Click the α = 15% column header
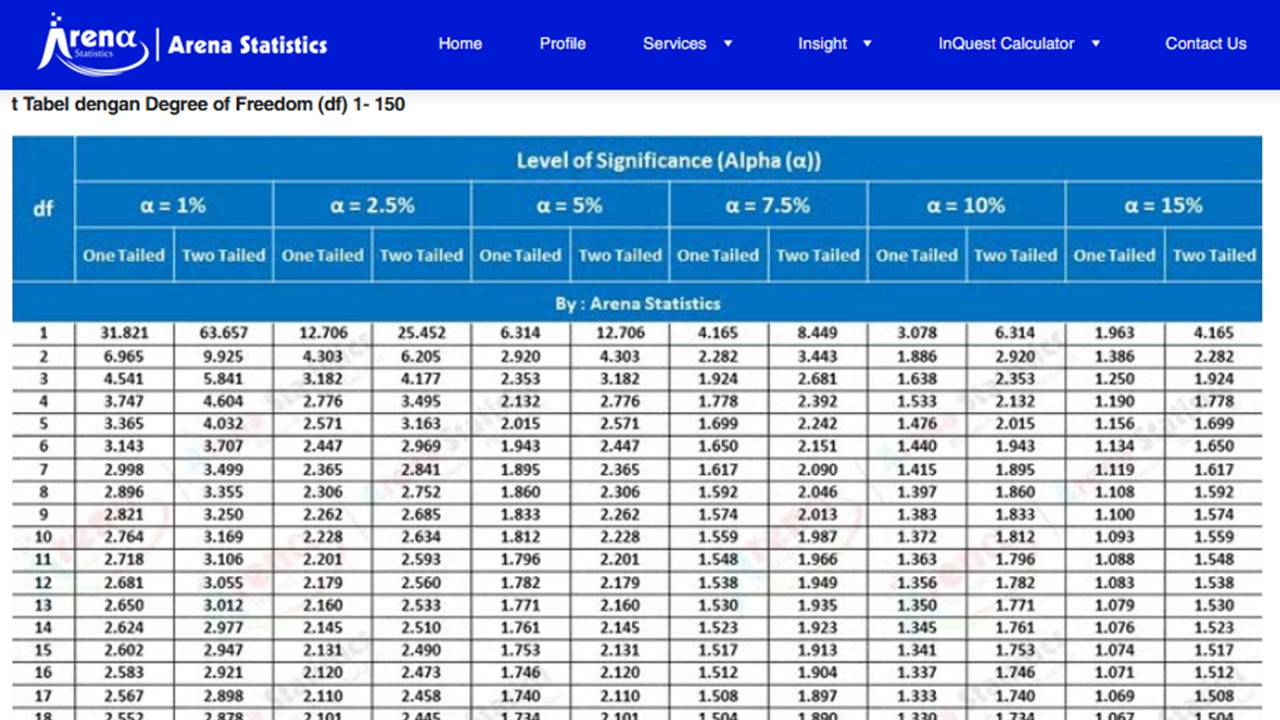1280x720 pixels. tap(1163, 206)
